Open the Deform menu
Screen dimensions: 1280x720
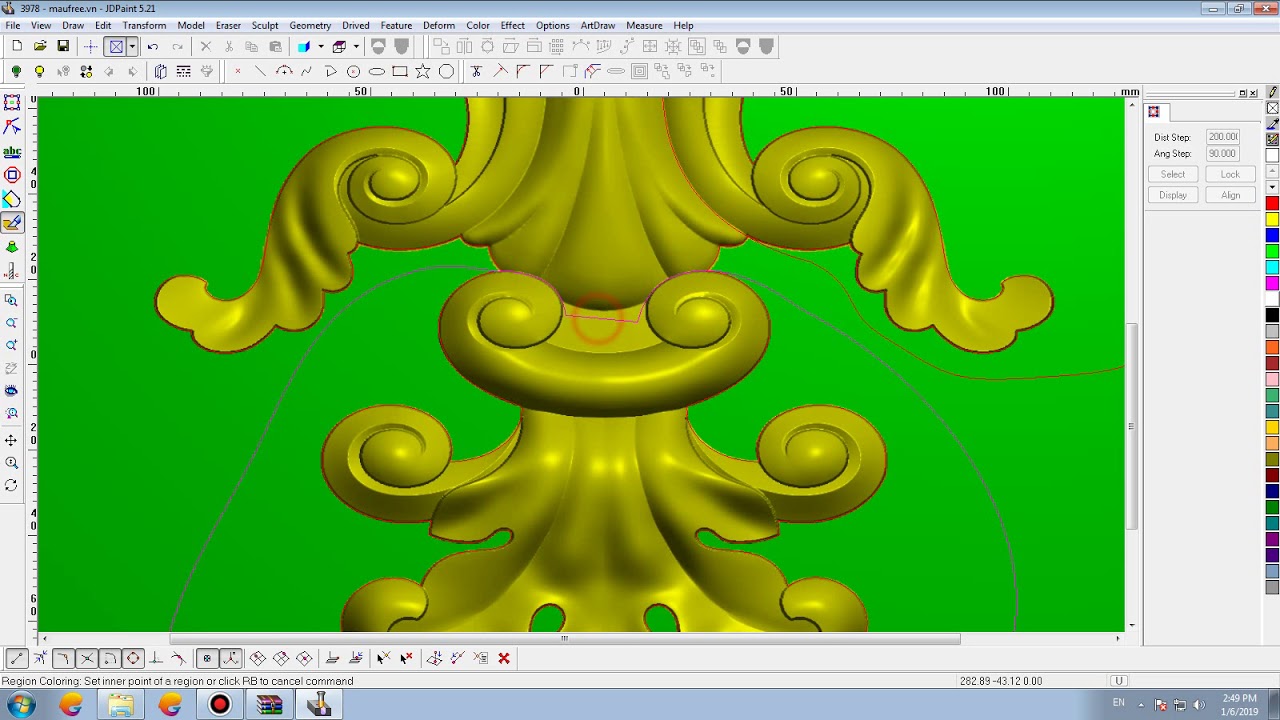439,25
